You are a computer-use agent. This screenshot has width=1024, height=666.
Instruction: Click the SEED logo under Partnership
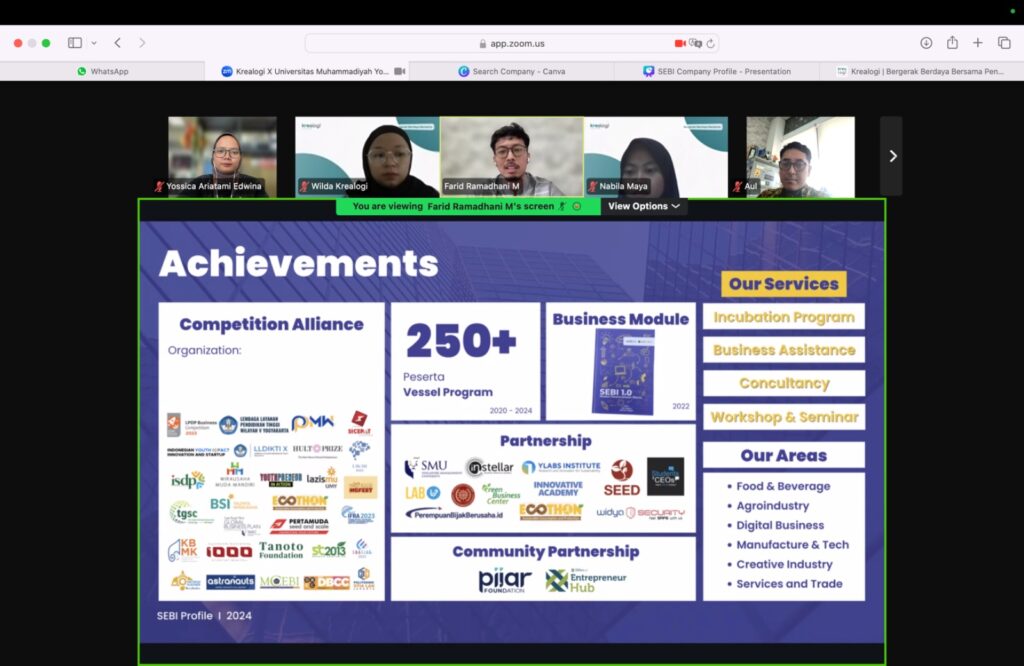tap(622, 477)
